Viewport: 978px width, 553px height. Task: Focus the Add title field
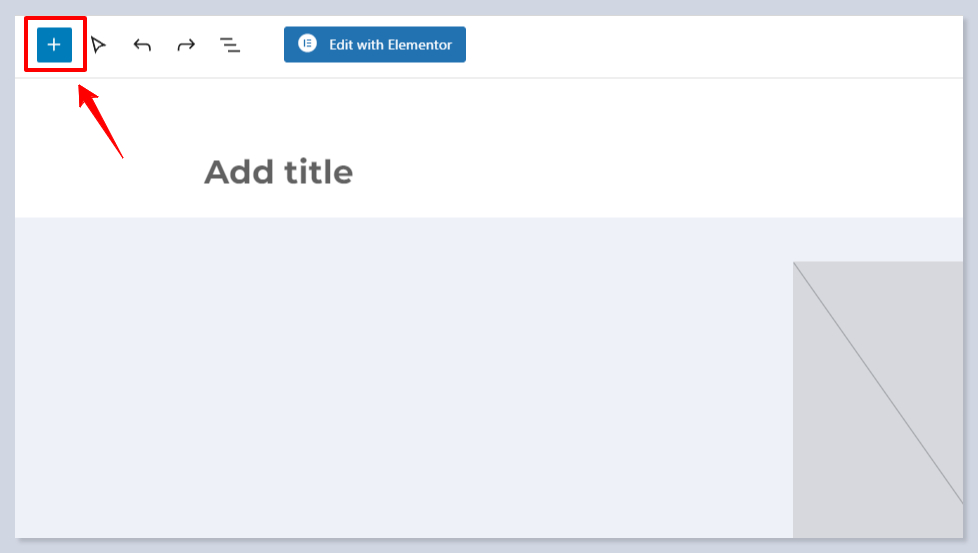(x=278, y=172)
